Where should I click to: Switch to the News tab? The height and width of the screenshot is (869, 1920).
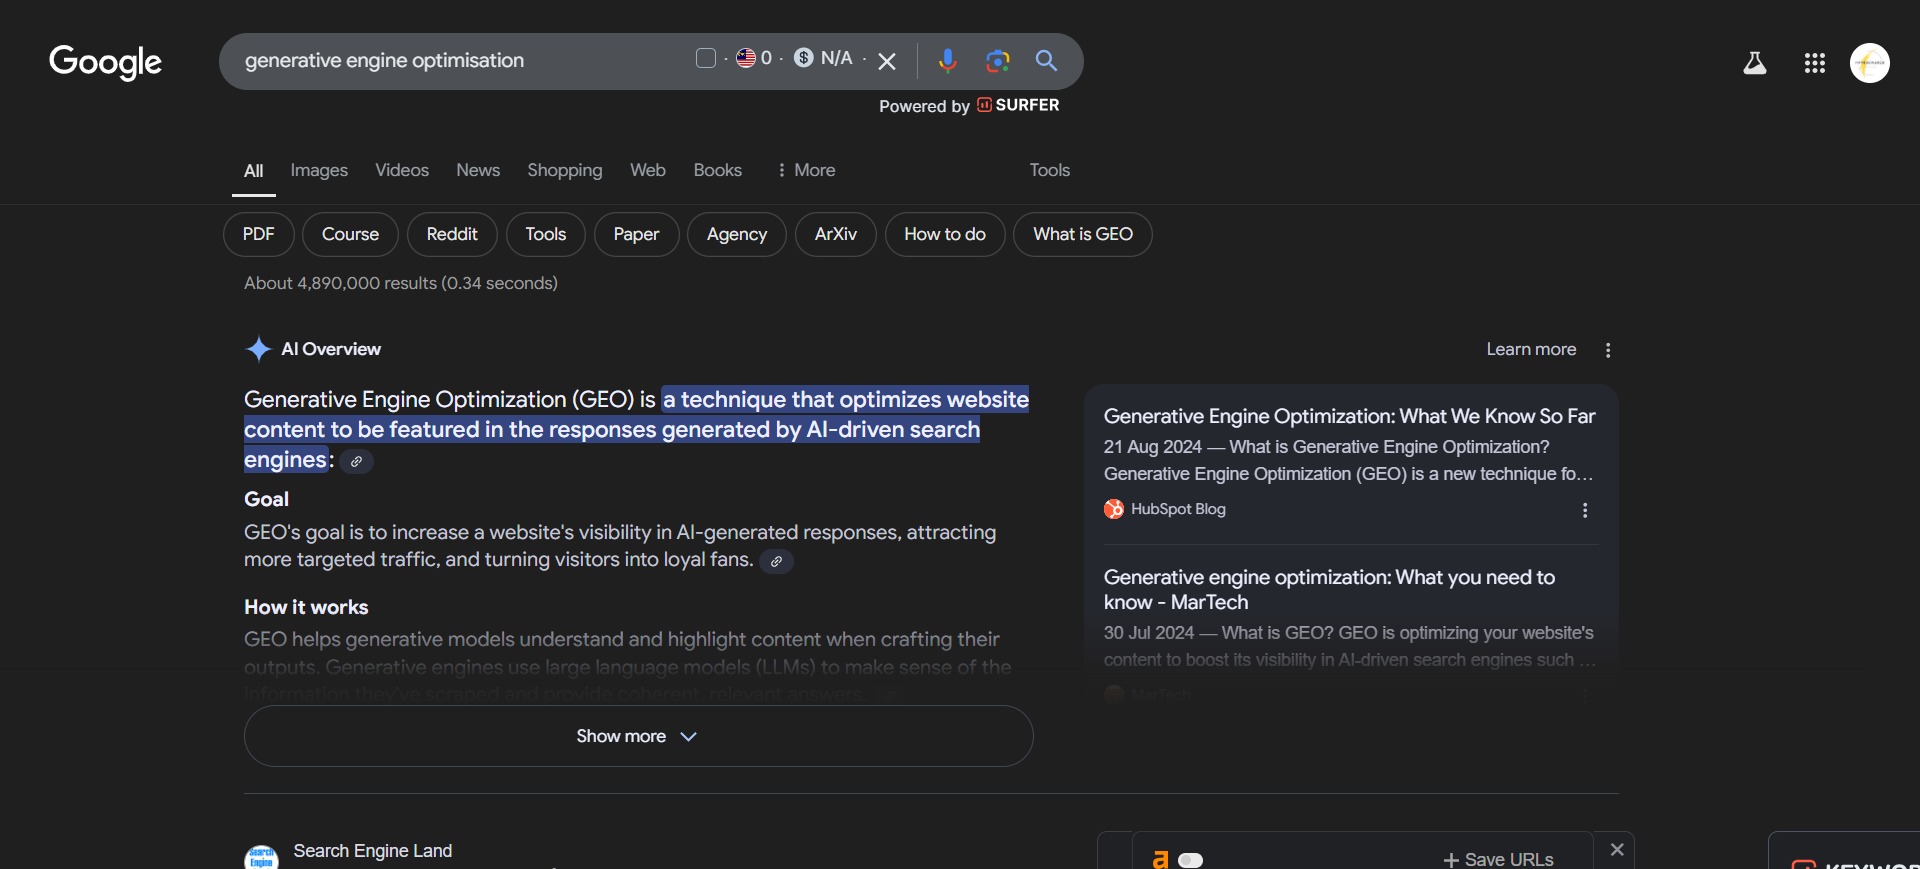point(478,170)
